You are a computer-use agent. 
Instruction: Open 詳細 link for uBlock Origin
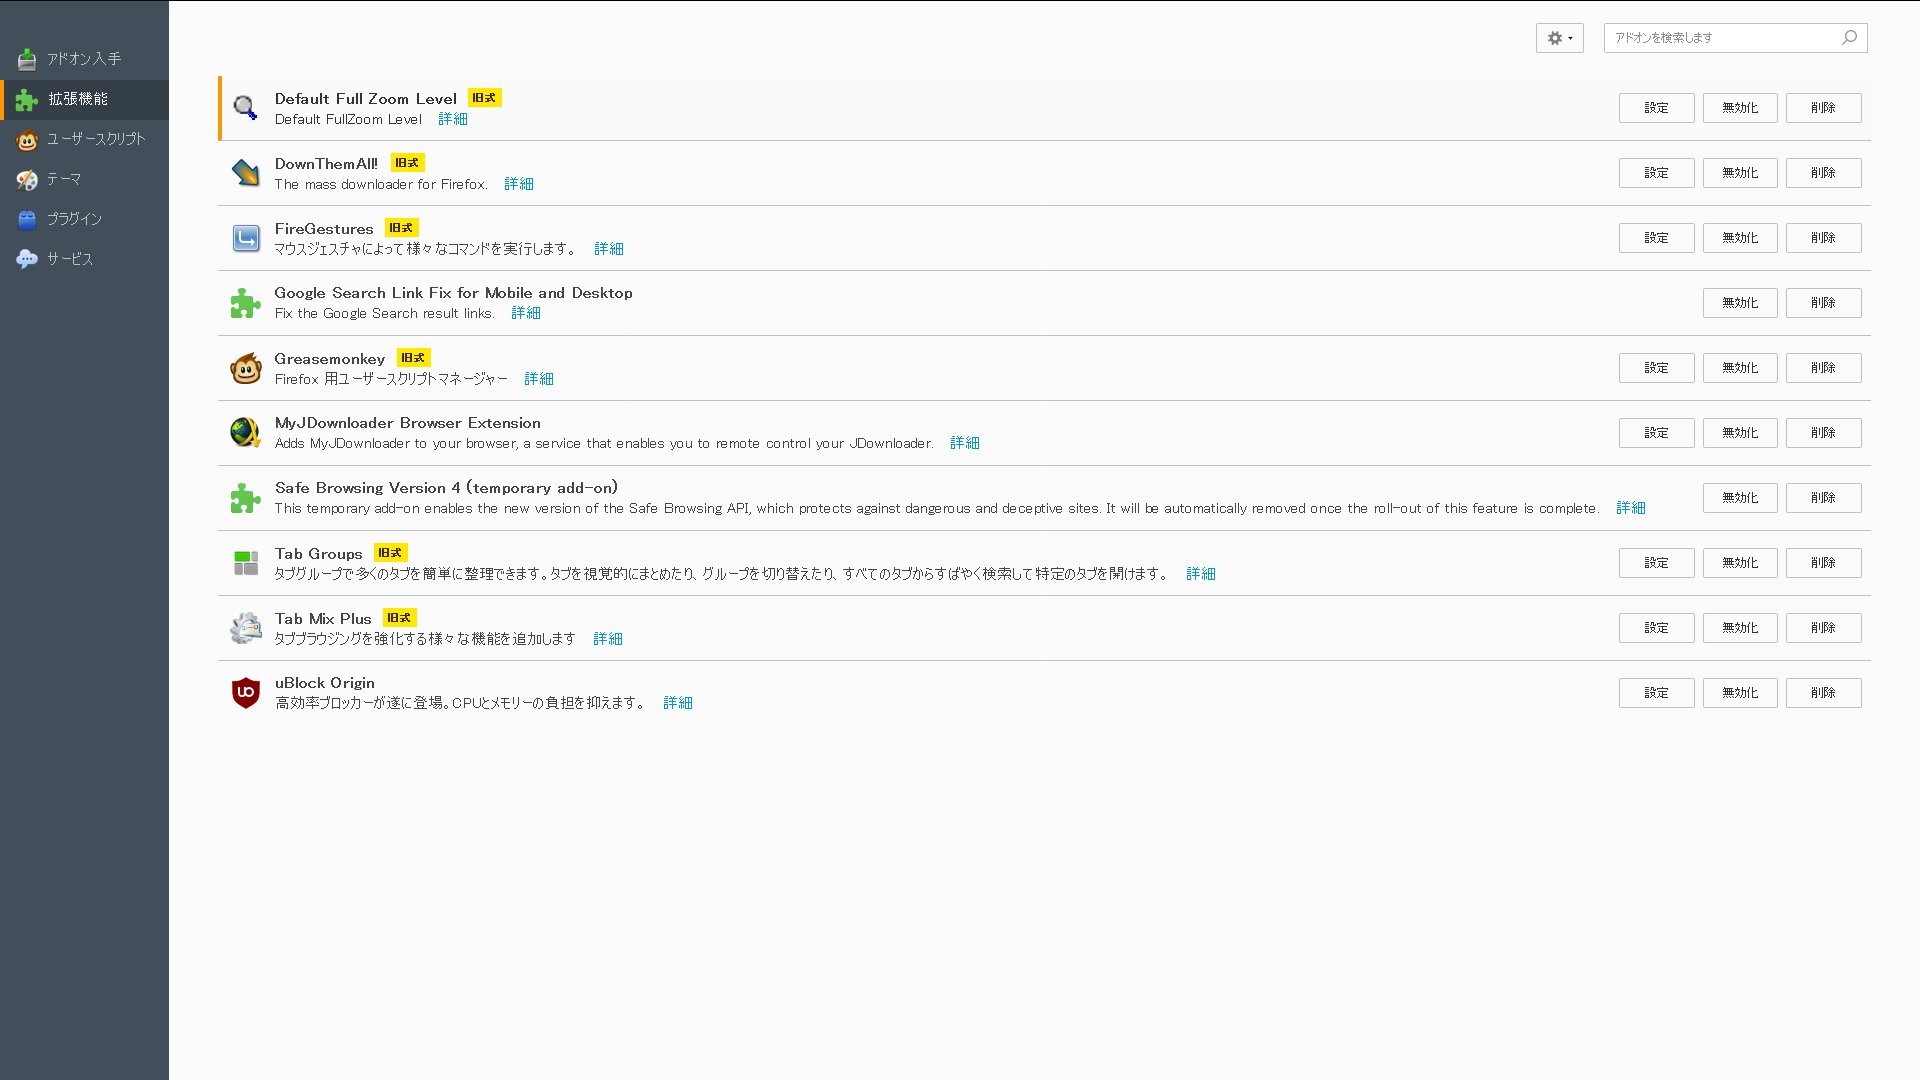[678, 703]
